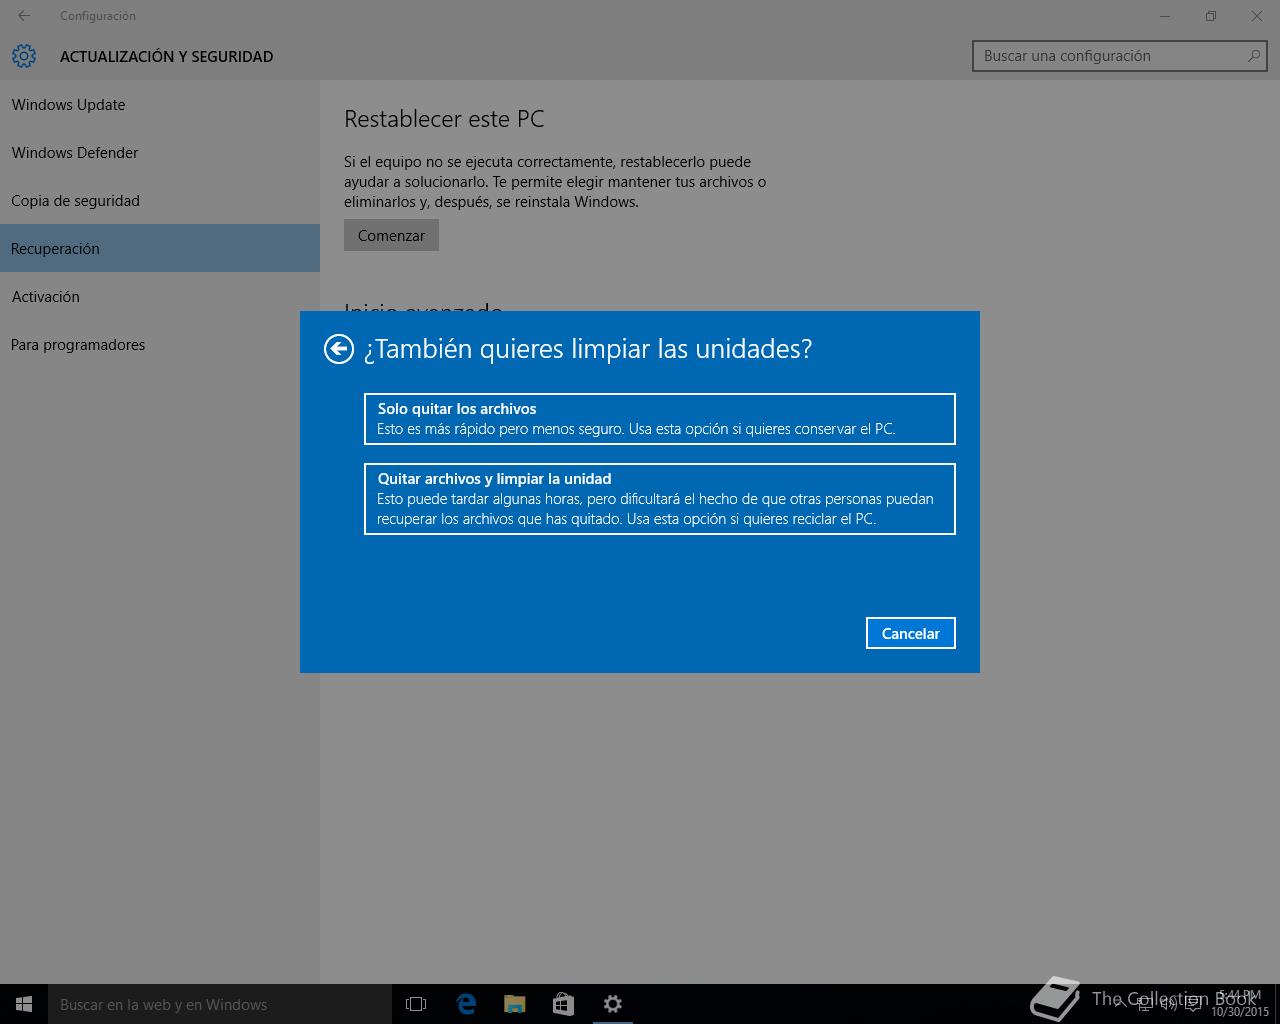Viewport: 1280px width, 1024px height.
Task: Launch Microsoft Edge from taskbar
Action: click(466, 1004)
